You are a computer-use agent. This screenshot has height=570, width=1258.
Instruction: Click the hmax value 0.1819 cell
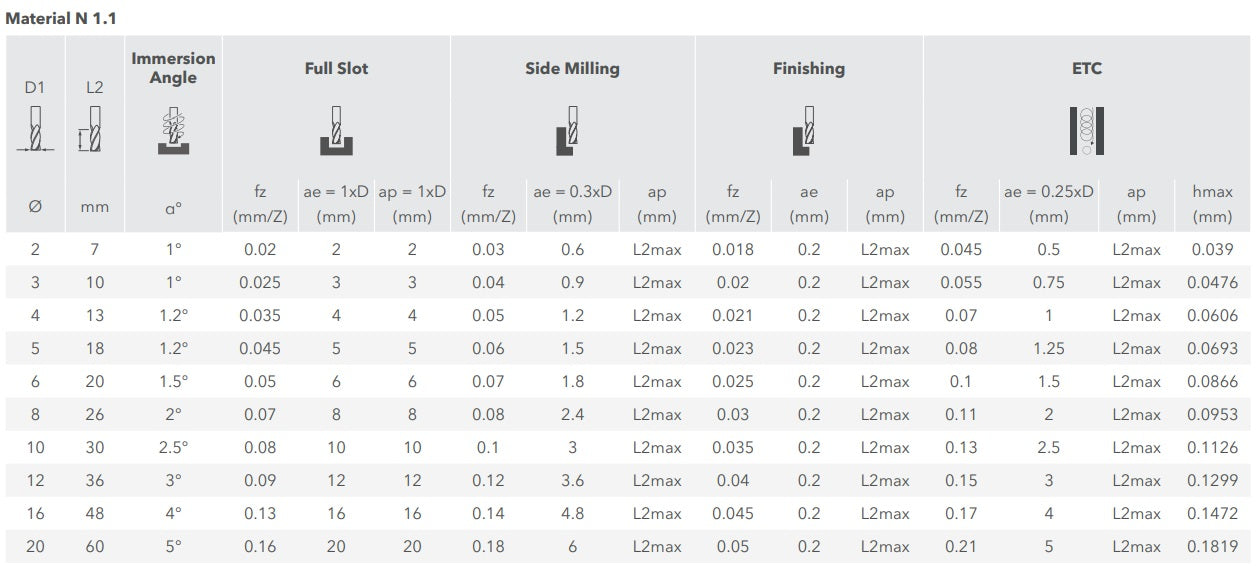tap(1212, 547)
